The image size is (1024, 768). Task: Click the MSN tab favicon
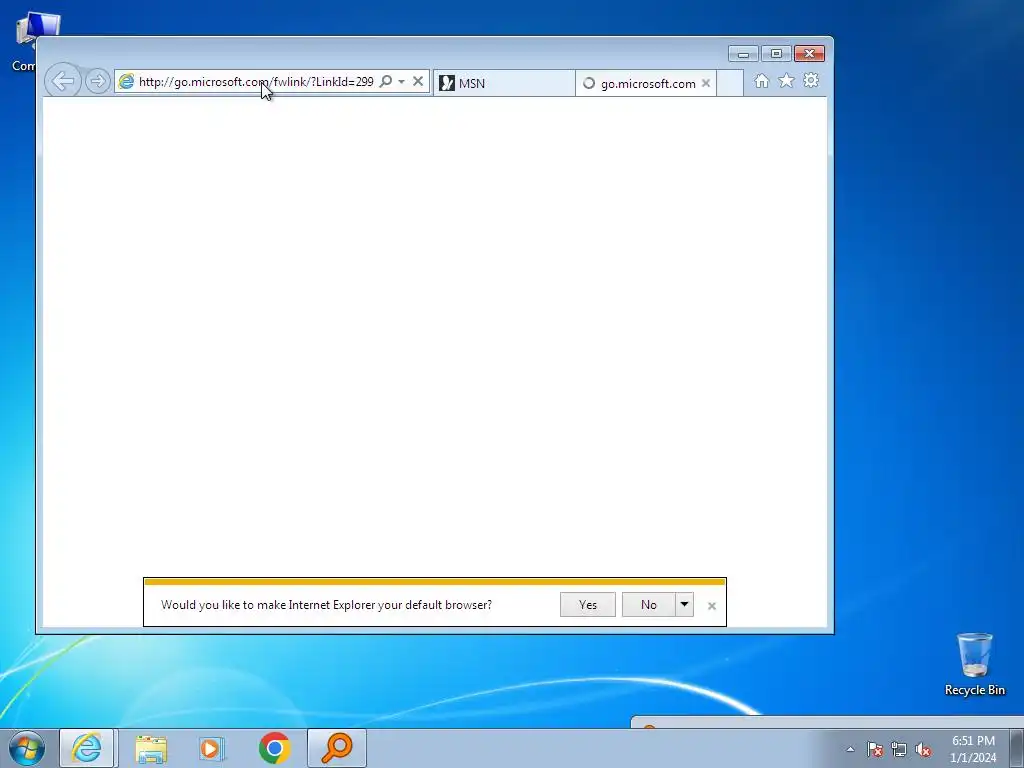click(x=447, y=83)
